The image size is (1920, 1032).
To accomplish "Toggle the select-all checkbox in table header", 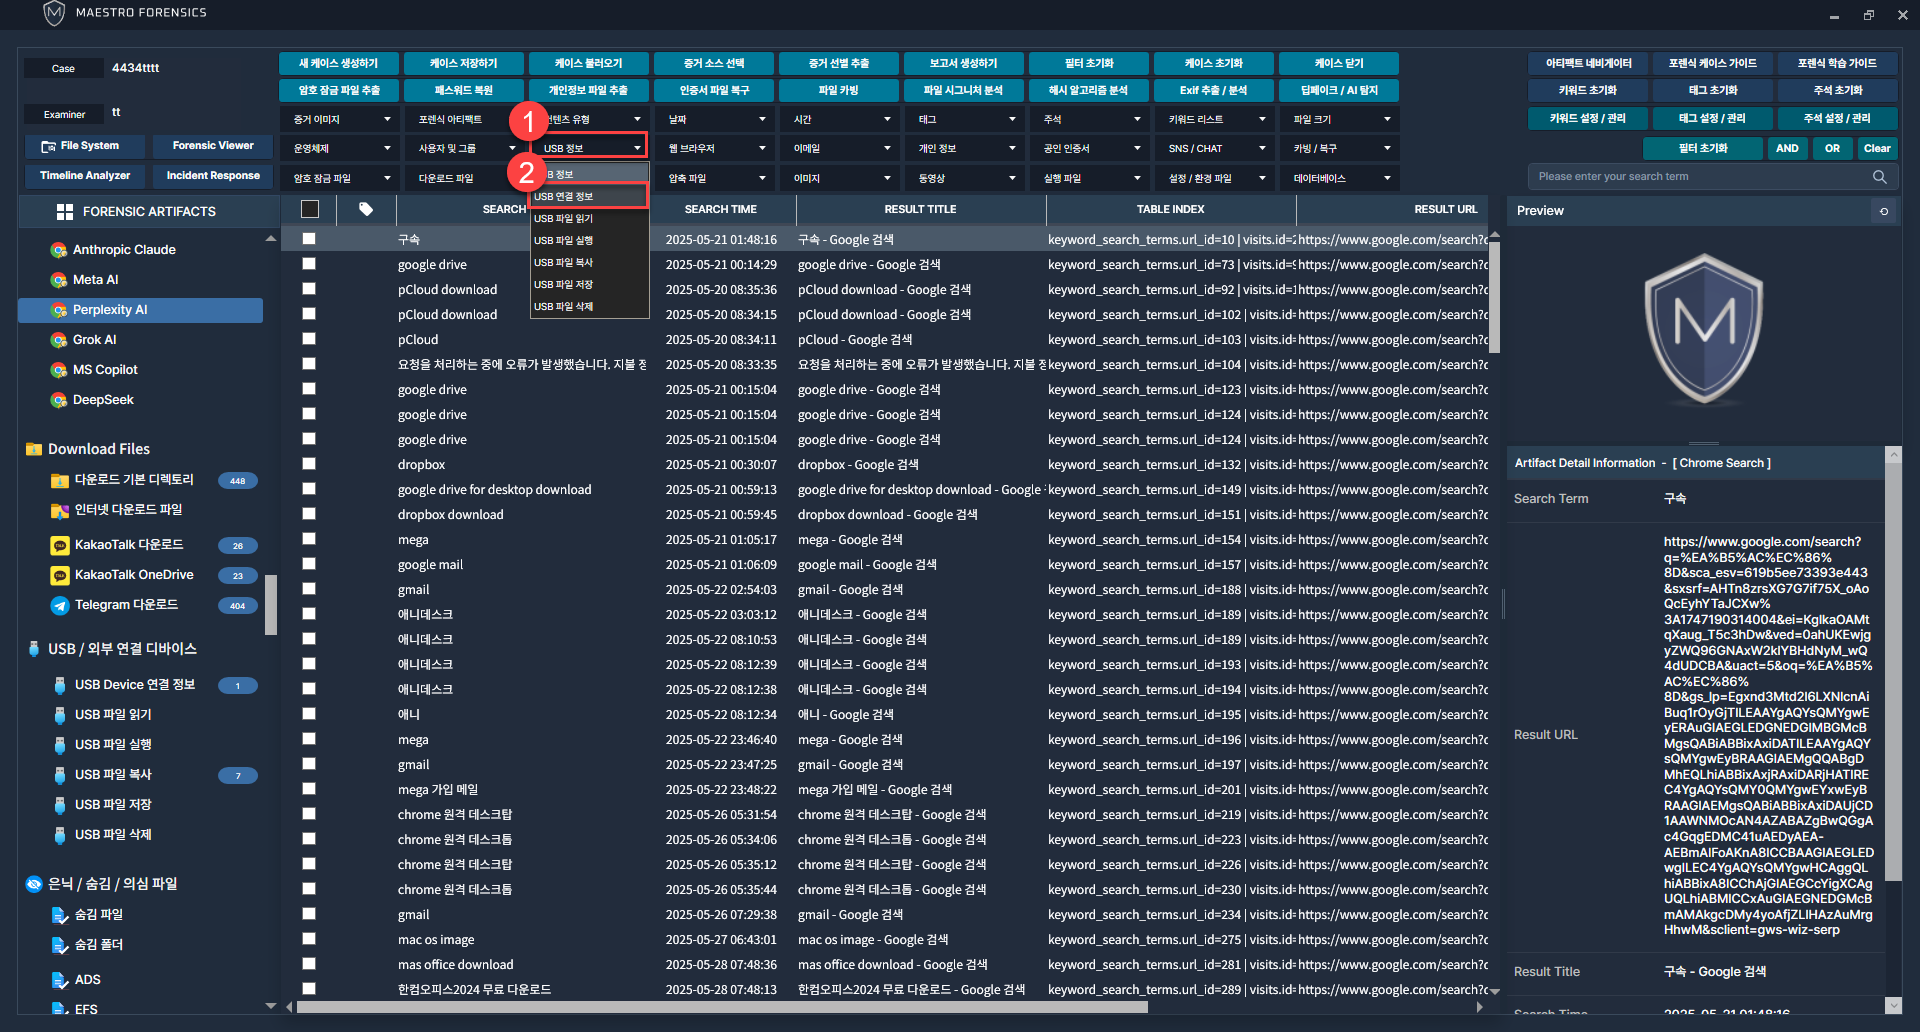I will click(310, 209).
